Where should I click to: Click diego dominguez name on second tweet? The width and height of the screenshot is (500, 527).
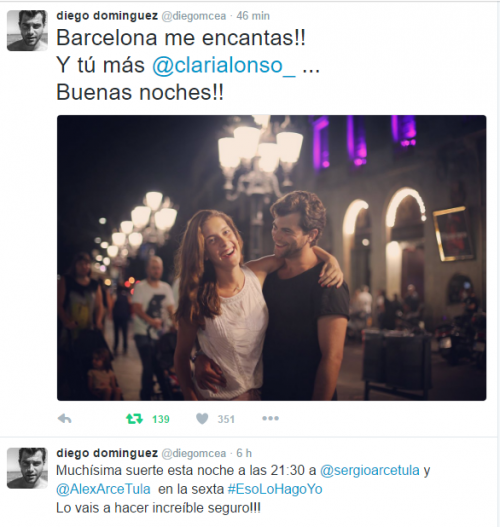tap(107, 453)
